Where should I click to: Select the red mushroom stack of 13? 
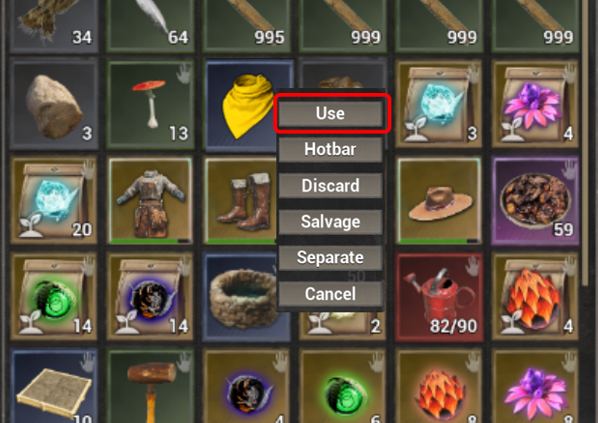point(151,104)
